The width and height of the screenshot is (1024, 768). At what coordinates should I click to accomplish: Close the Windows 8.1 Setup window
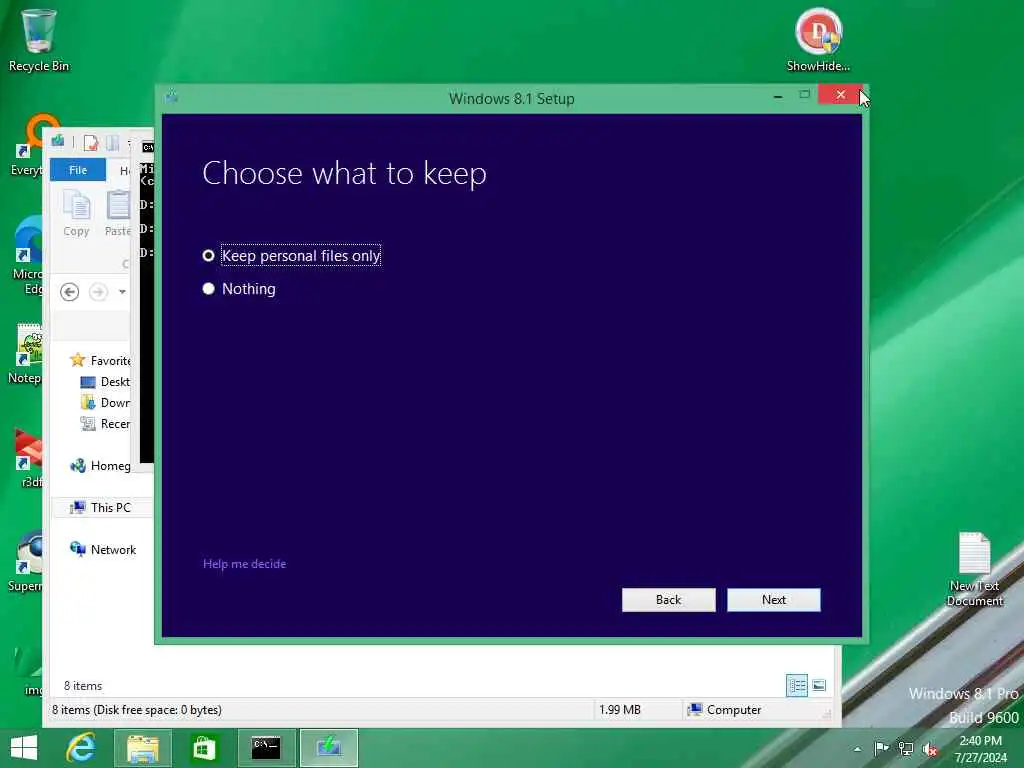tap(840, 95)
